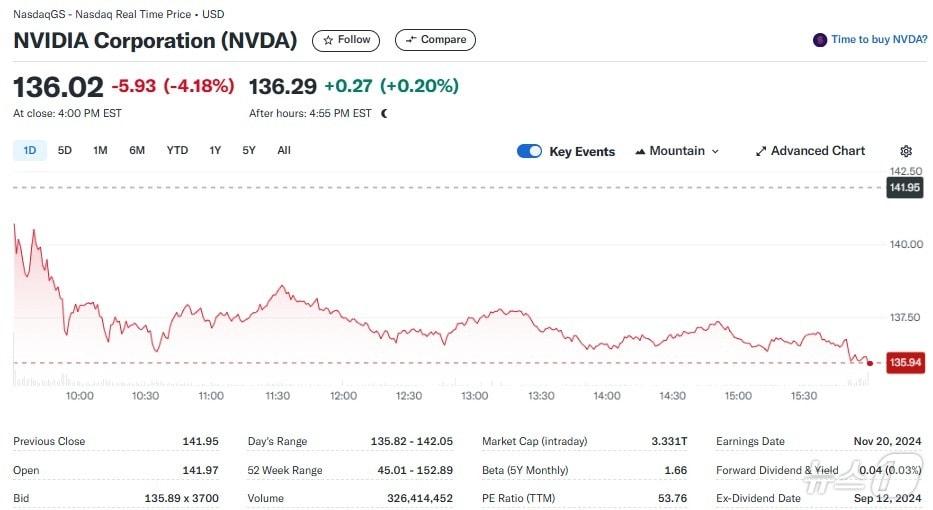Select the 5D time range tab
The width and height of the screenshot is (933, 510).
[65, 151]
